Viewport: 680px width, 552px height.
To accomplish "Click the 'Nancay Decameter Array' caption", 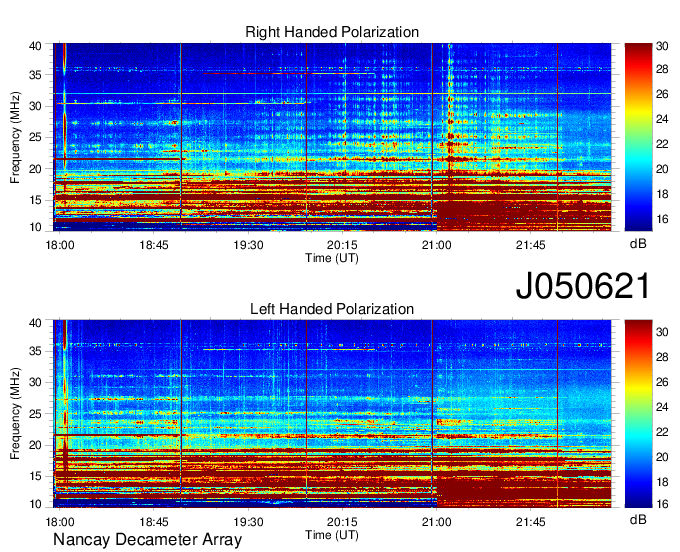I will click(x=147, y=540).
